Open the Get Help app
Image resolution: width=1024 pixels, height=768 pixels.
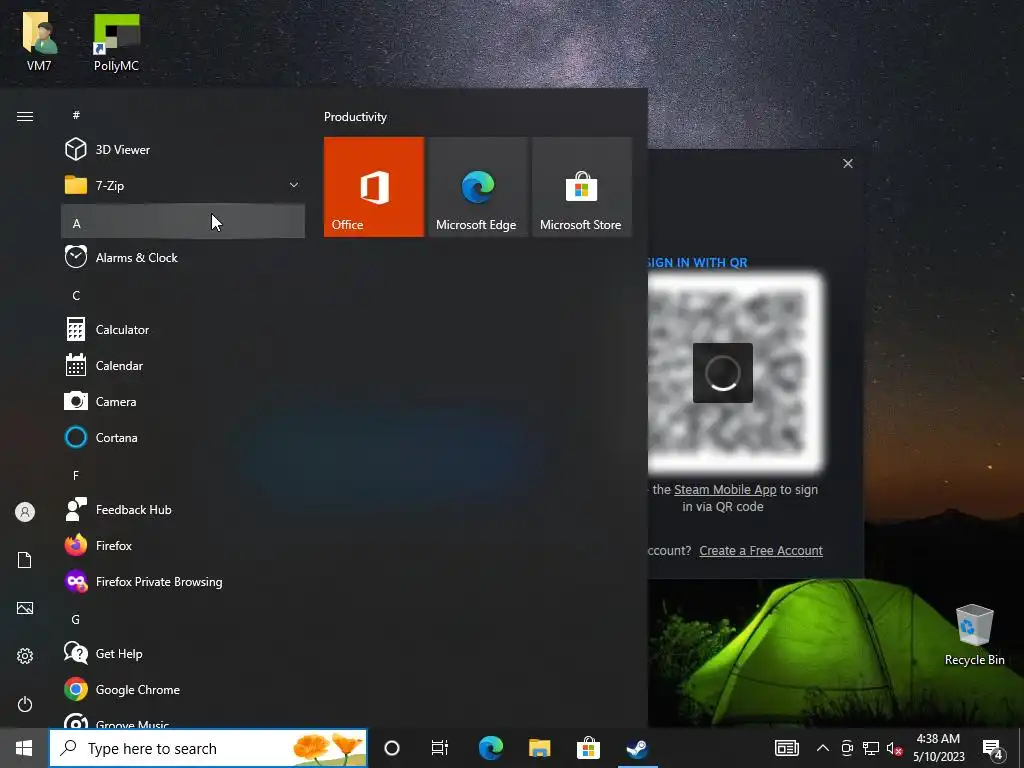coord(183,654)
